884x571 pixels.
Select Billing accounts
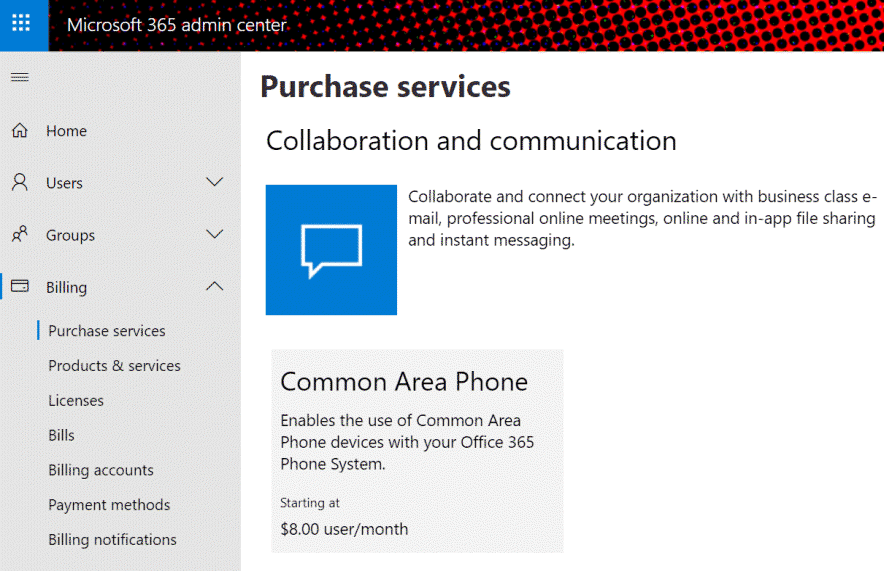pyautogui.click(x=101, y=470)
